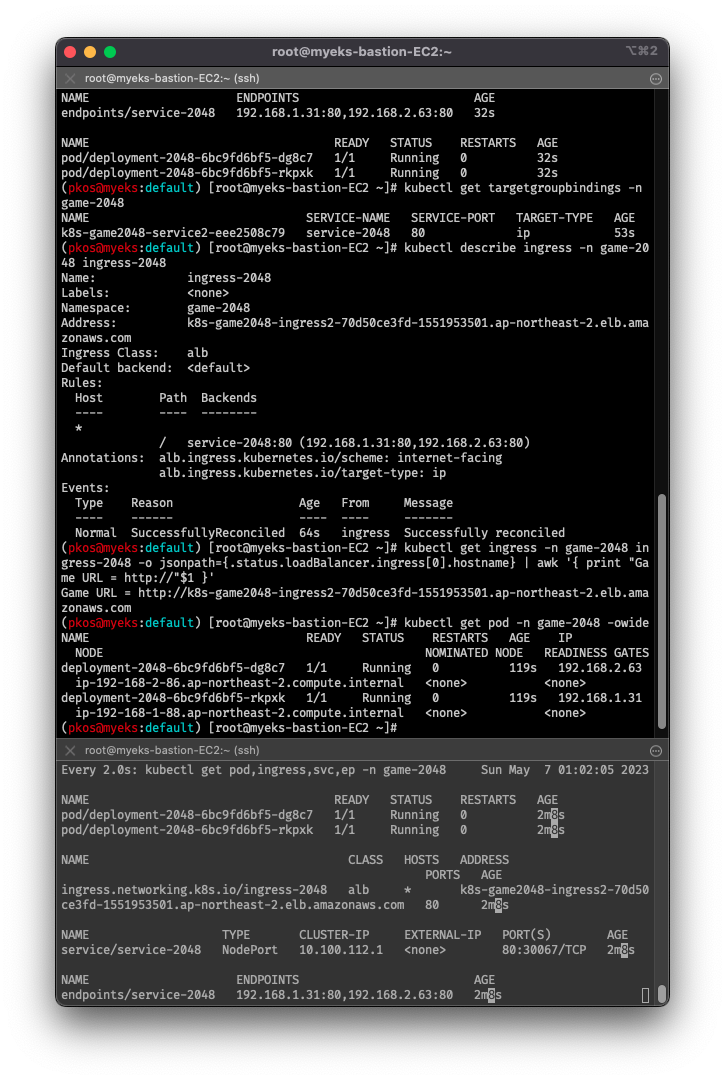
Task: Click endpoints/service-2048 in the bottom pane
Action: point(138,995)
